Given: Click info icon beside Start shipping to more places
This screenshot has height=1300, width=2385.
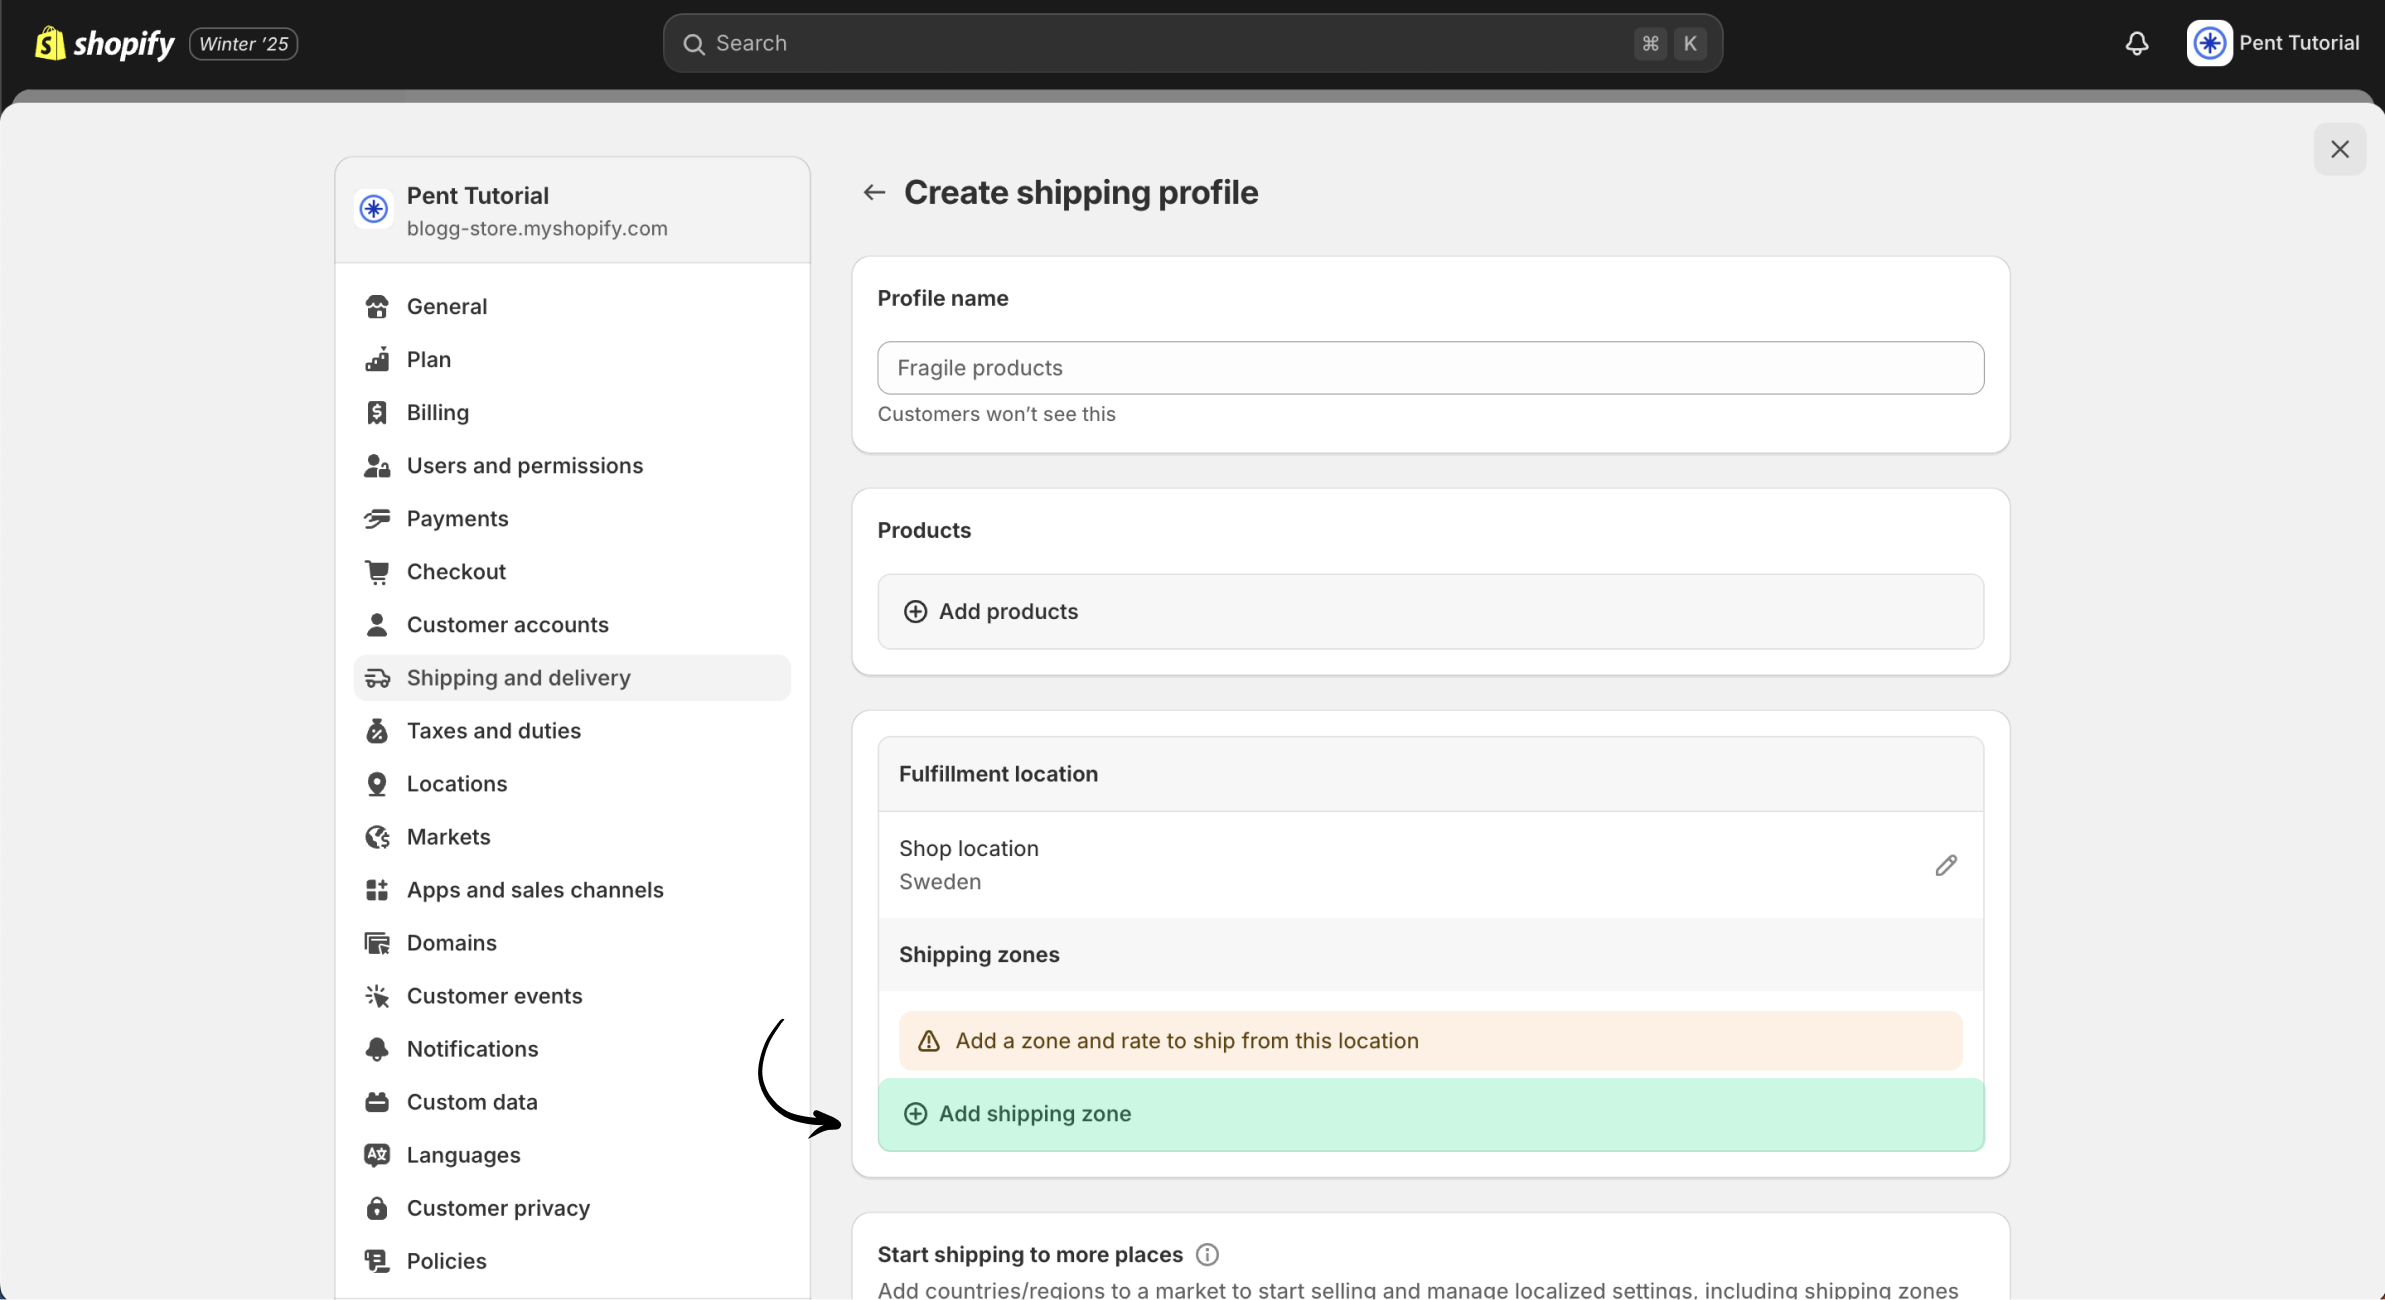Looking at the screenshot, I should pos(1207,1254).
